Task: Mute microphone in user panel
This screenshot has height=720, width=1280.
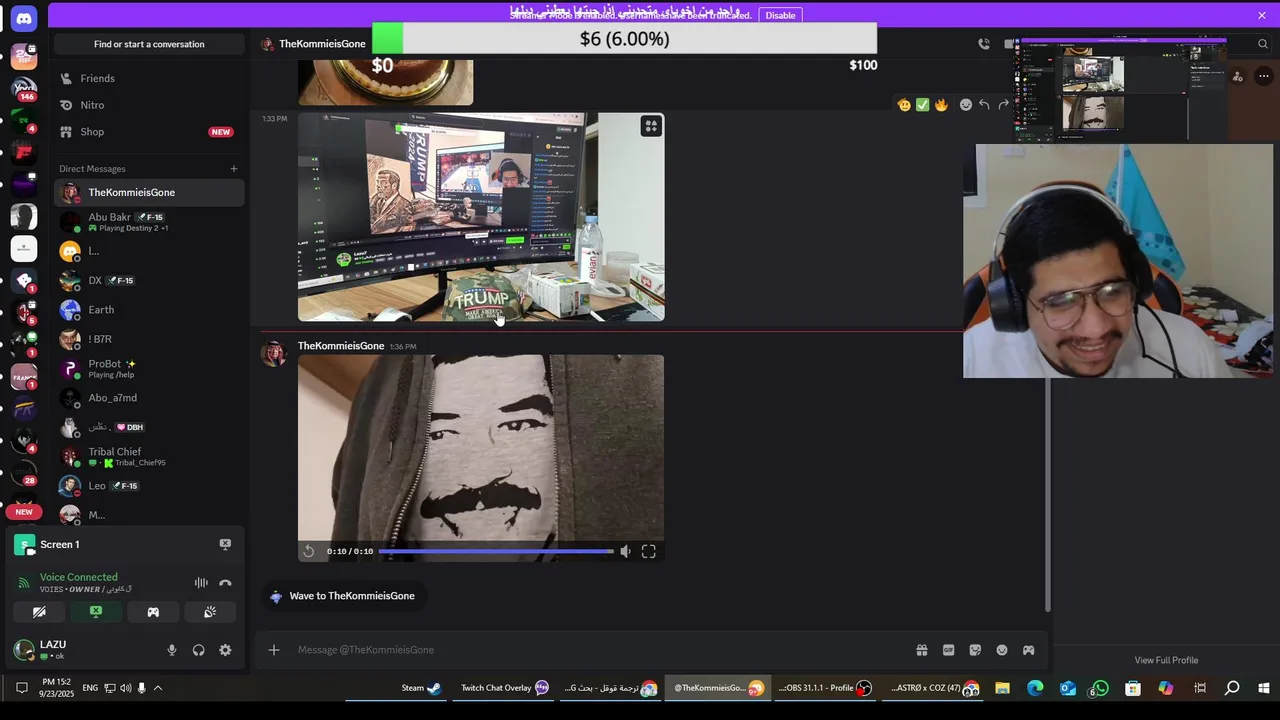Action: click(172, 650)
